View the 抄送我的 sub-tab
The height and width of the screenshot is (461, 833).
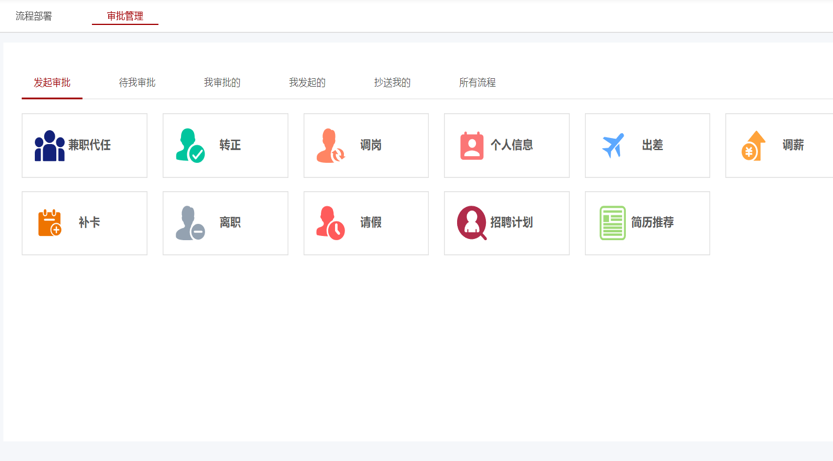[x=392, y=82]
